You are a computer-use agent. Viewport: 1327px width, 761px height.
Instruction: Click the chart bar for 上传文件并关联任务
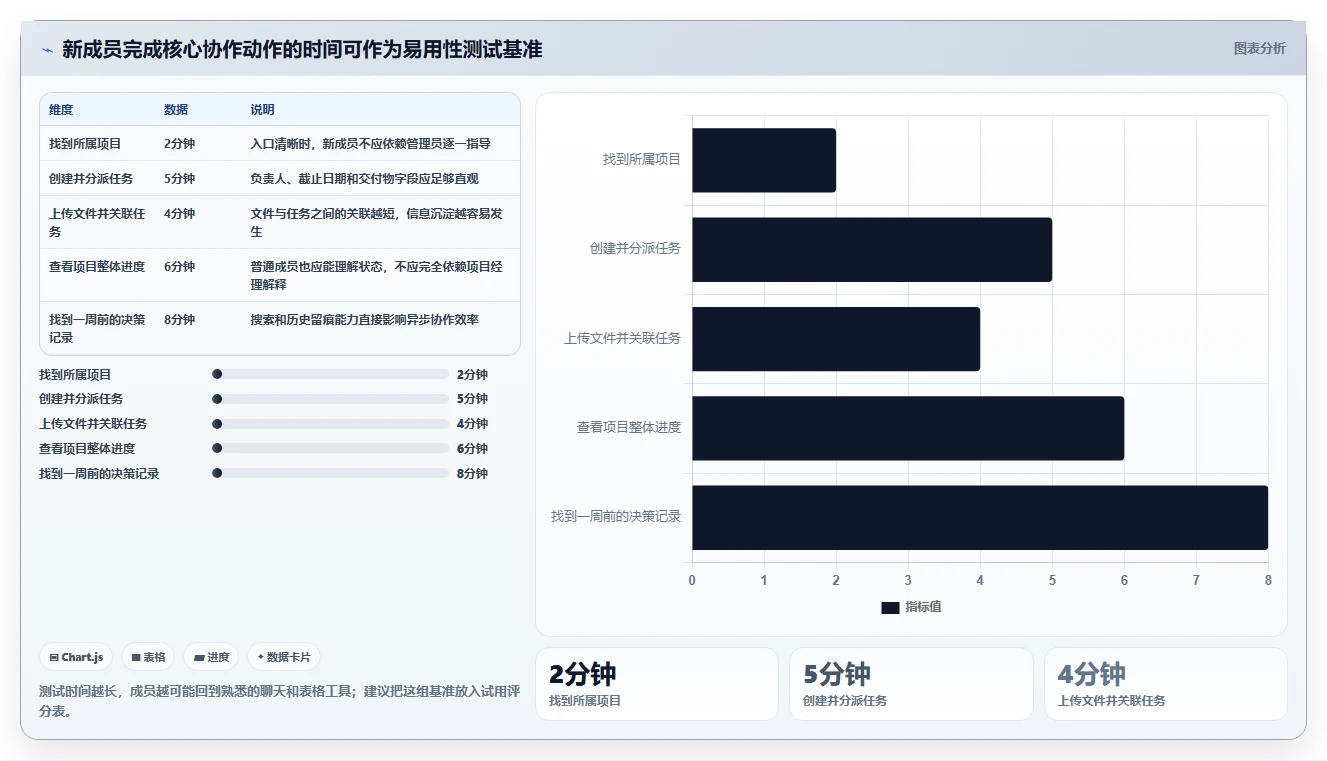836,339
